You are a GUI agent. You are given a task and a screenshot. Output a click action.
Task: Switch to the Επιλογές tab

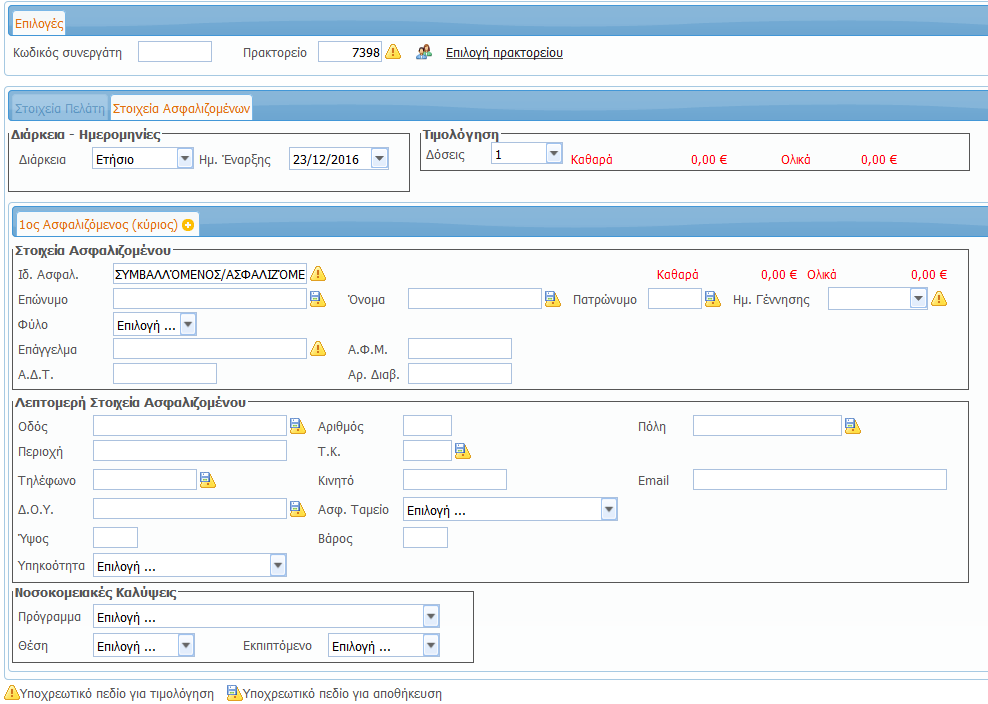pos(39,23)
